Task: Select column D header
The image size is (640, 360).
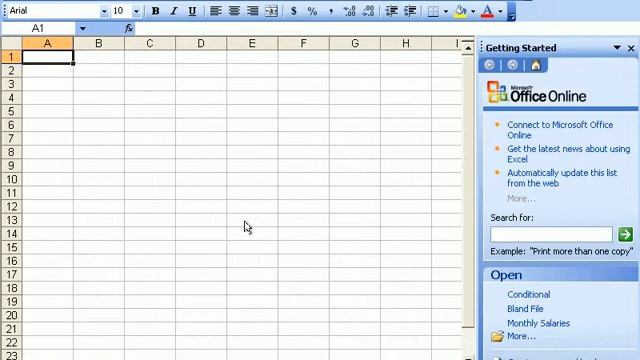Action: point(201,43)
